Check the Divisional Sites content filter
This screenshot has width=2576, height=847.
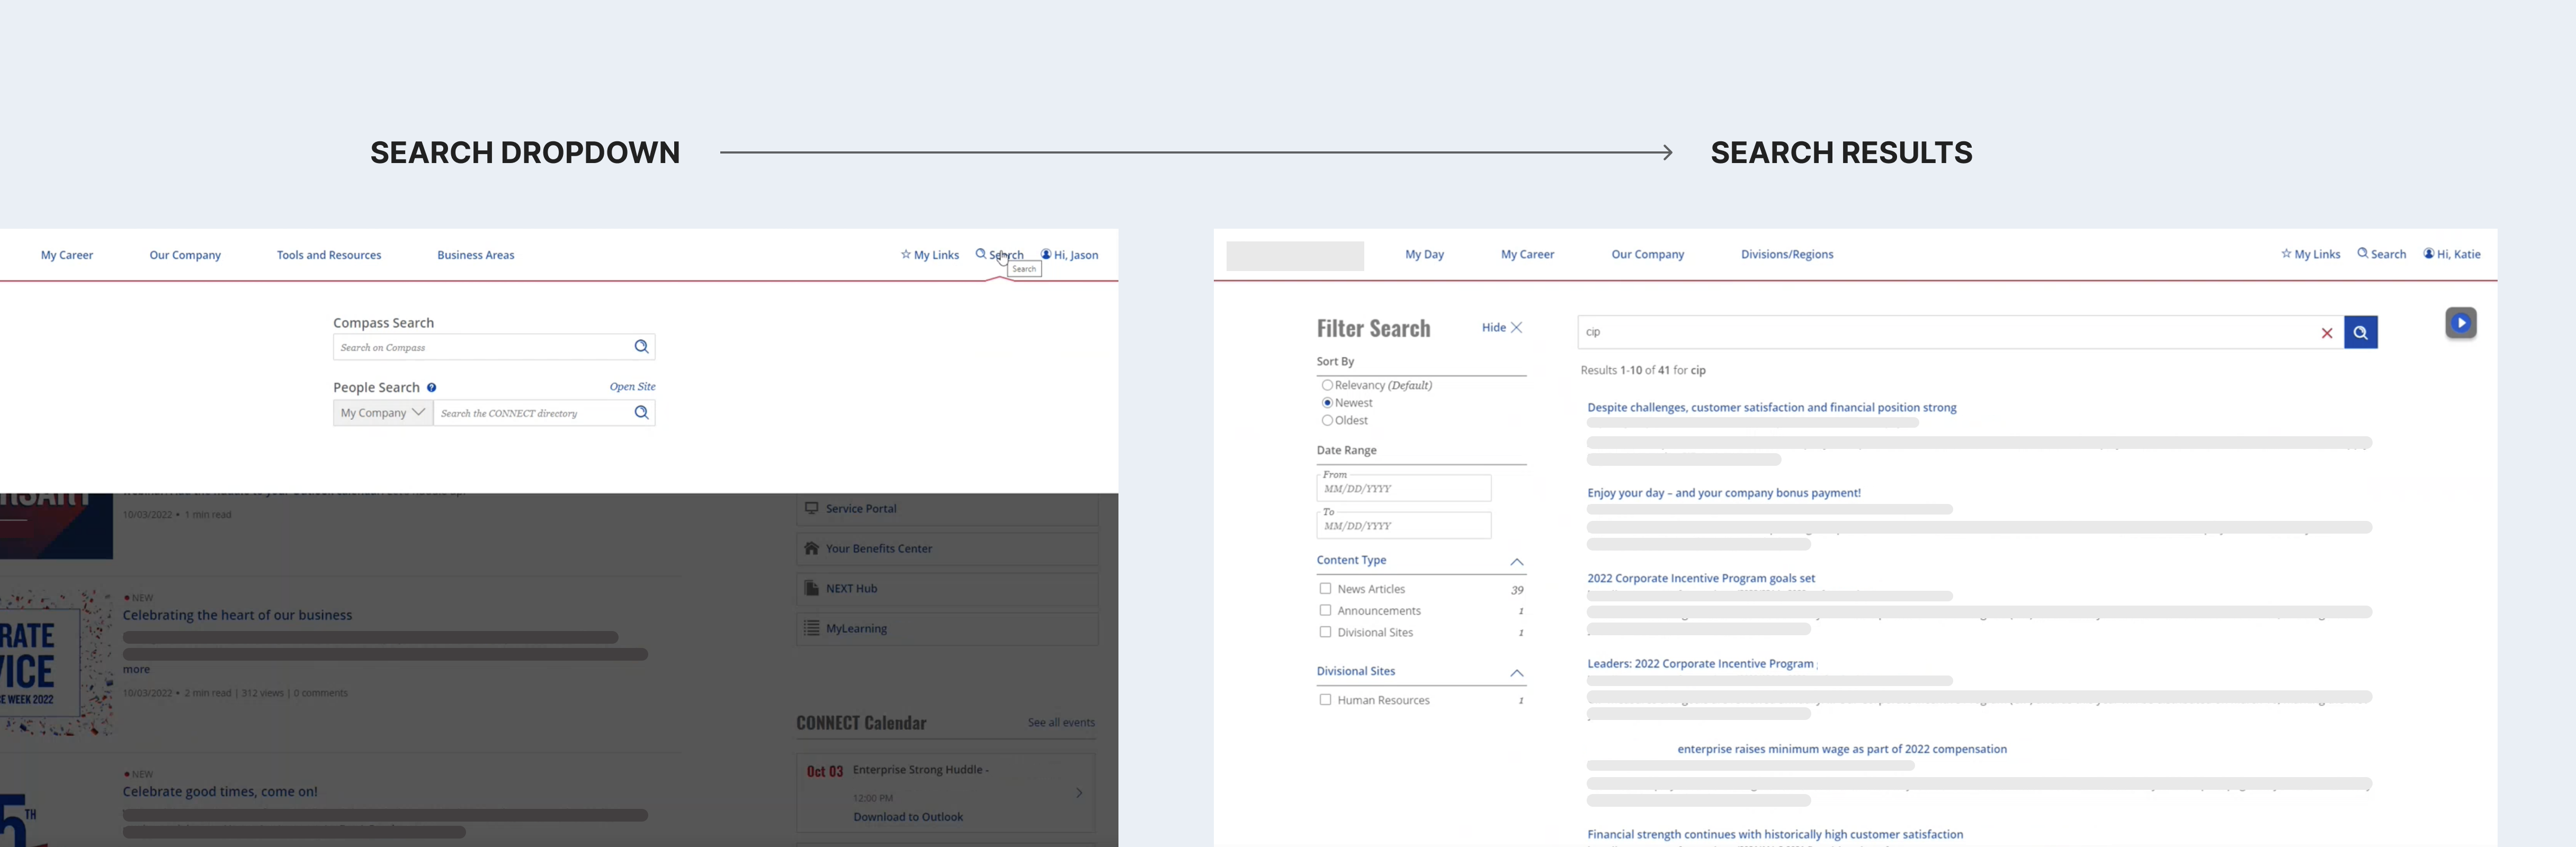1325,632
